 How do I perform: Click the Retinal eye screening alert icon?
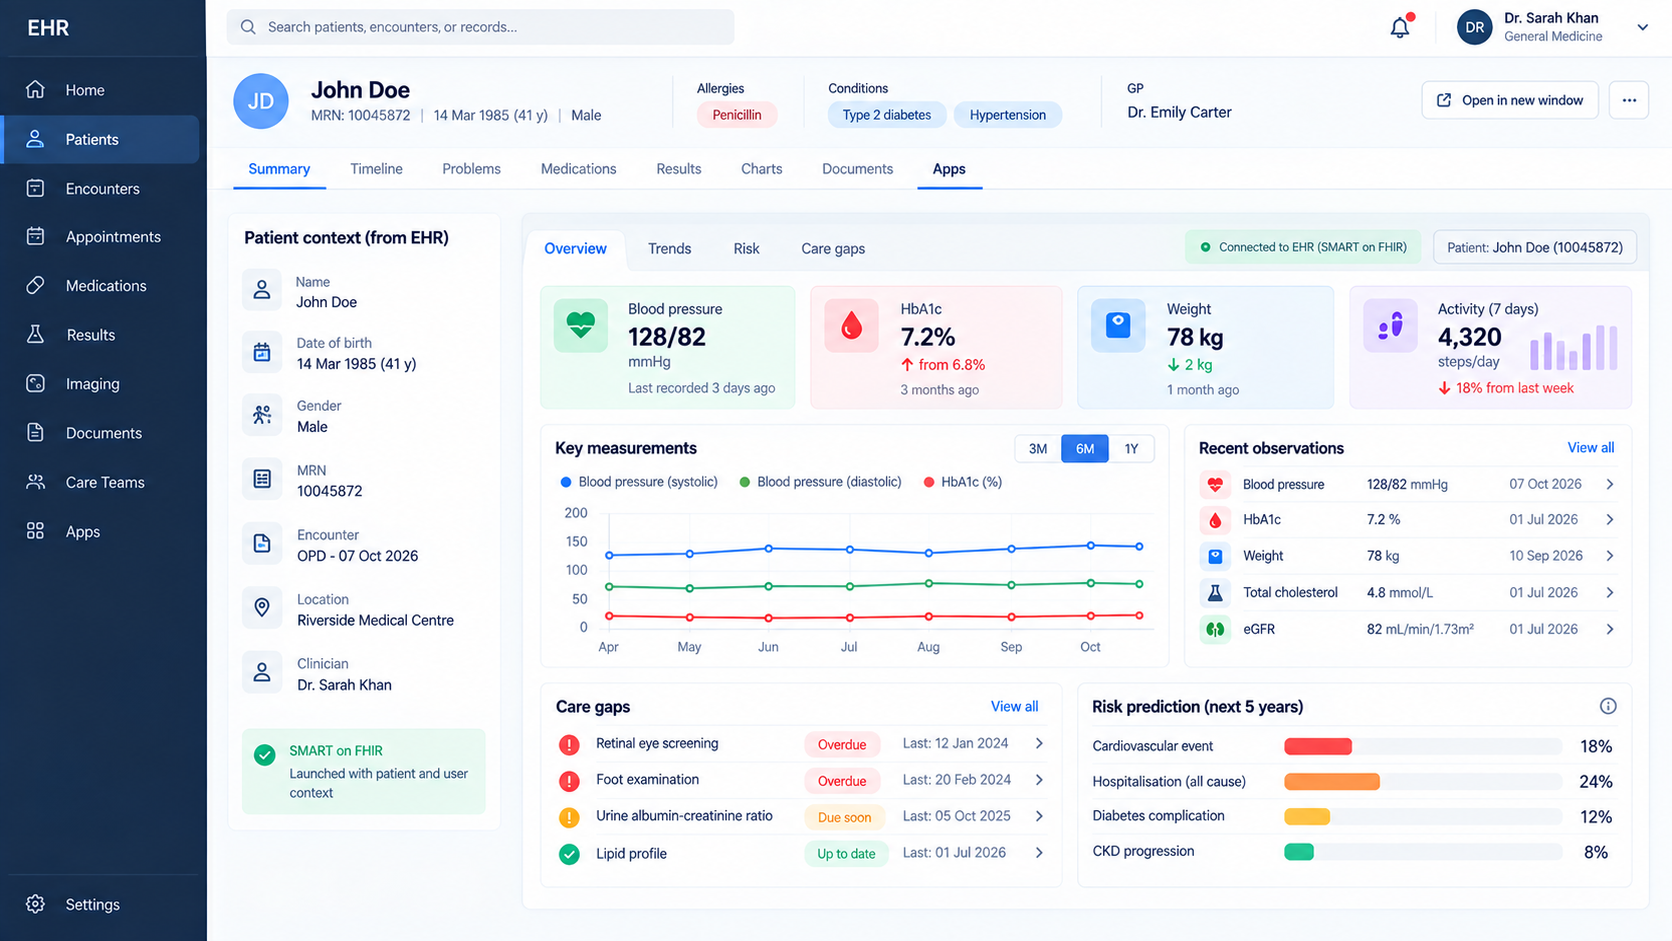[569, 744]
